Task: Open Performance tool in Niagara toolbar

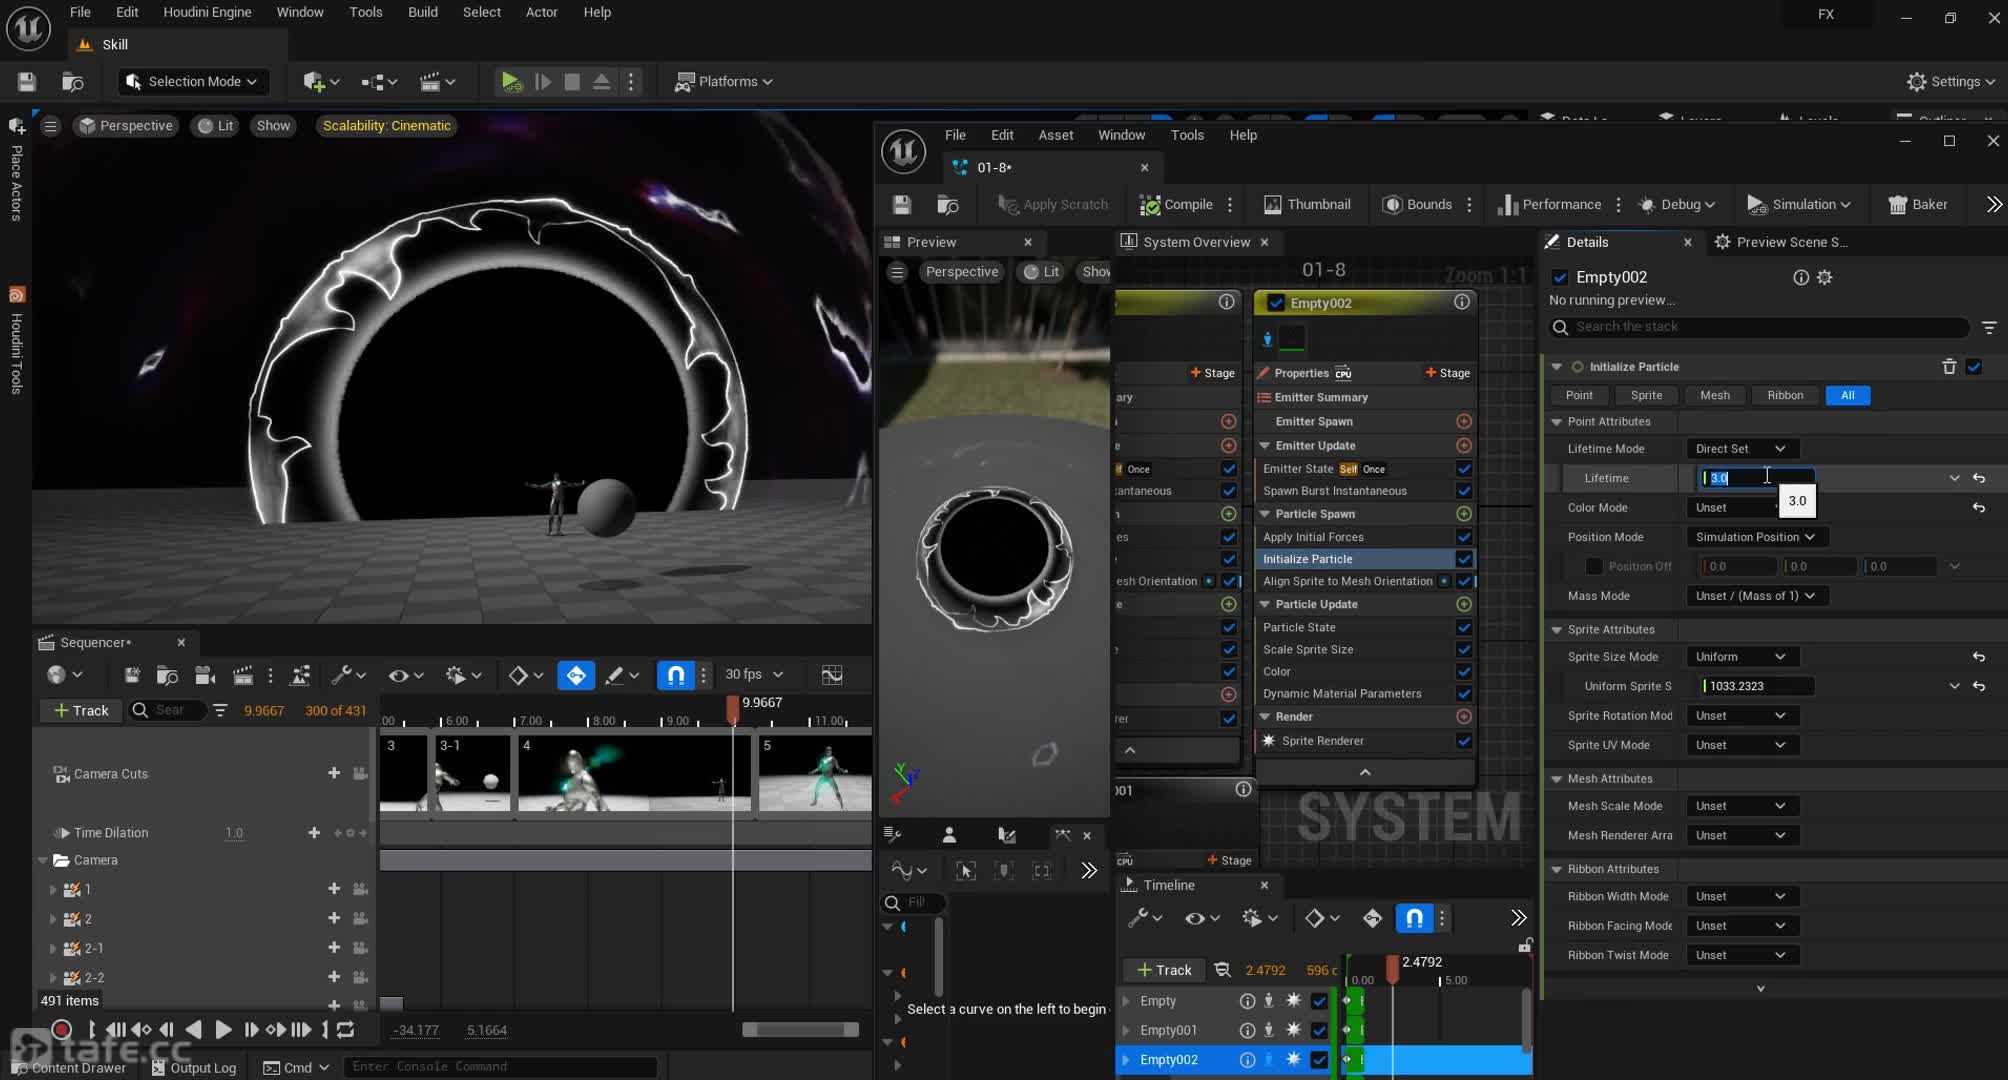Action: [x=1549, y=204]
